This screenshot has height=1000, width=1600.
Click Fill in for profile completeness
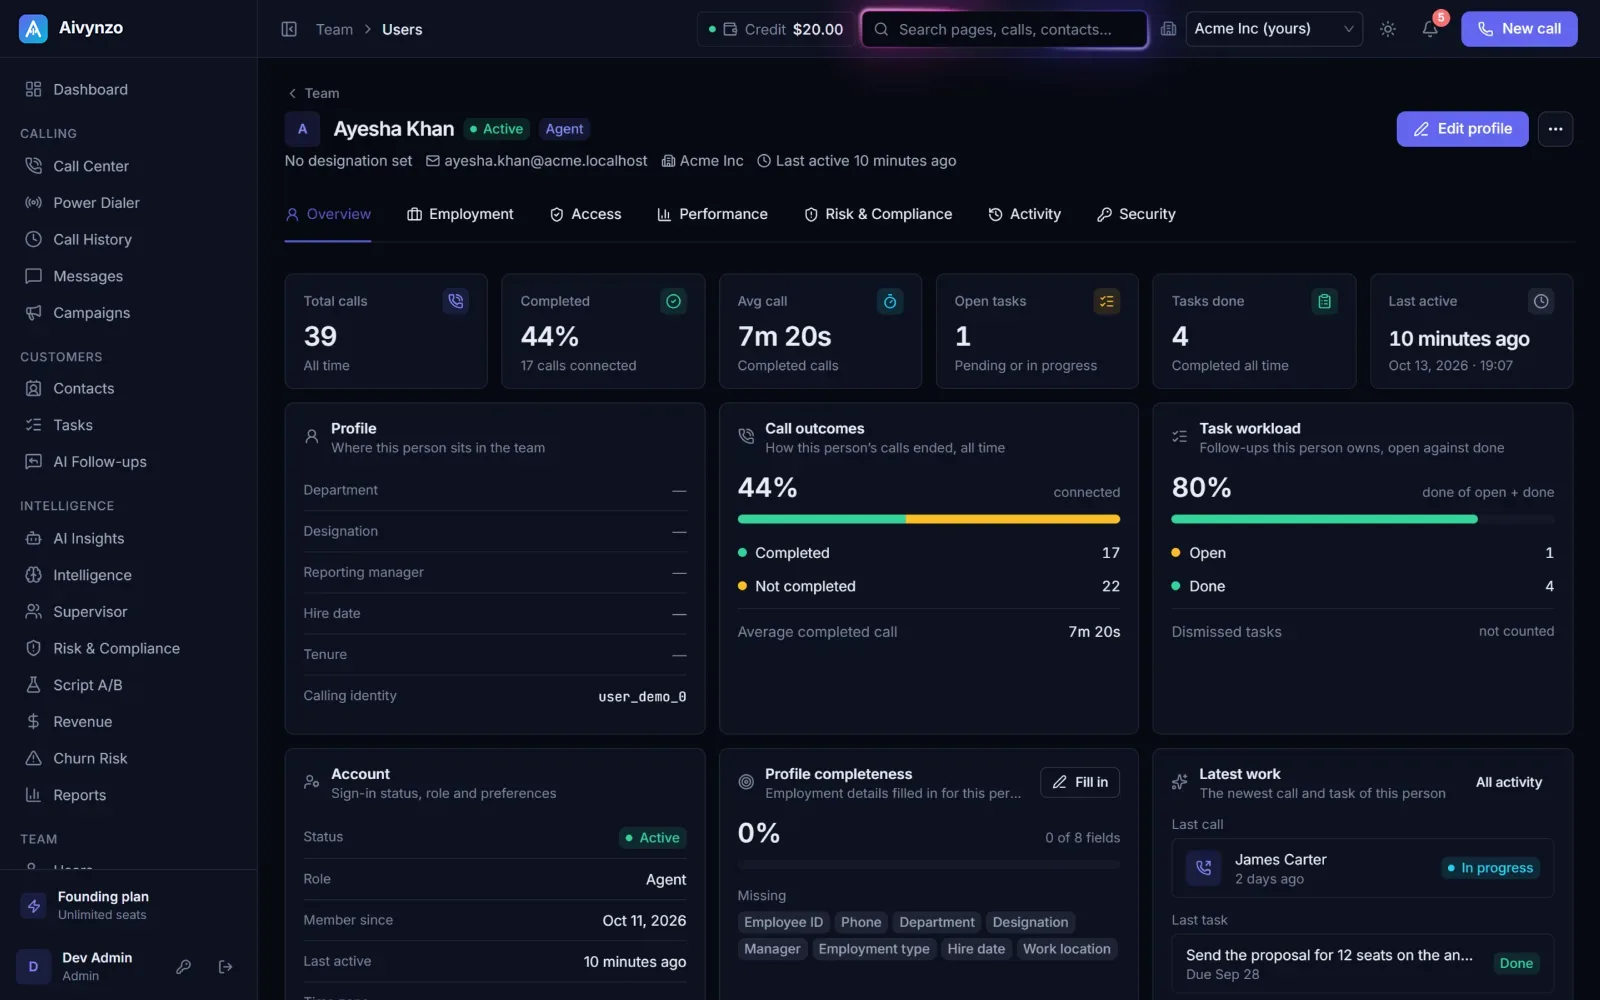[x=1080, y=782]
